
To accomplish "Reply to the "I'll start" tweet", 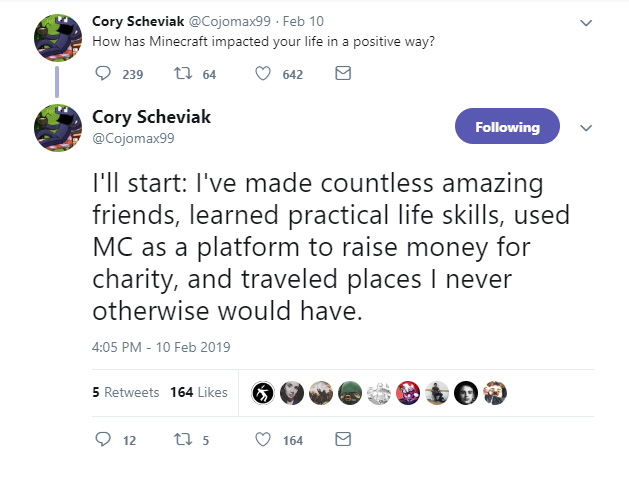I will [103, 439].
